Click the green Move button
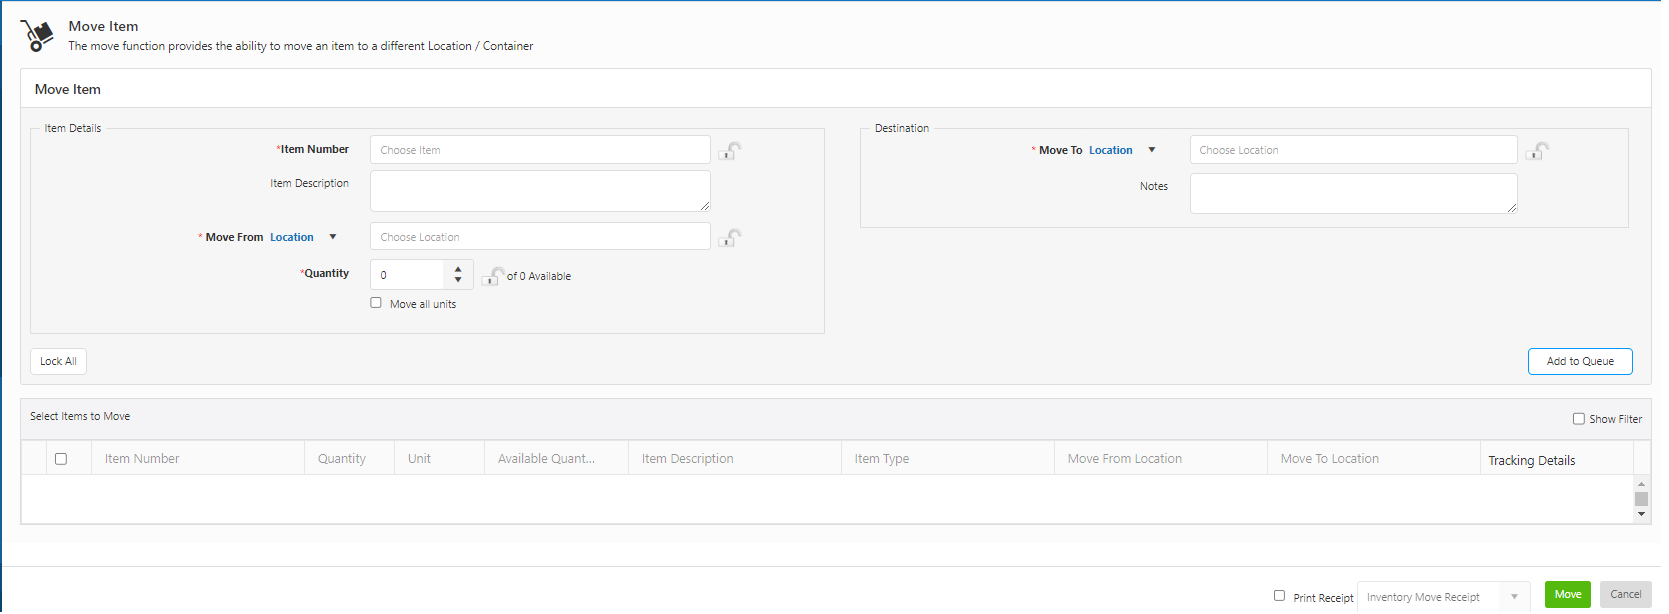 [1567, 595]
